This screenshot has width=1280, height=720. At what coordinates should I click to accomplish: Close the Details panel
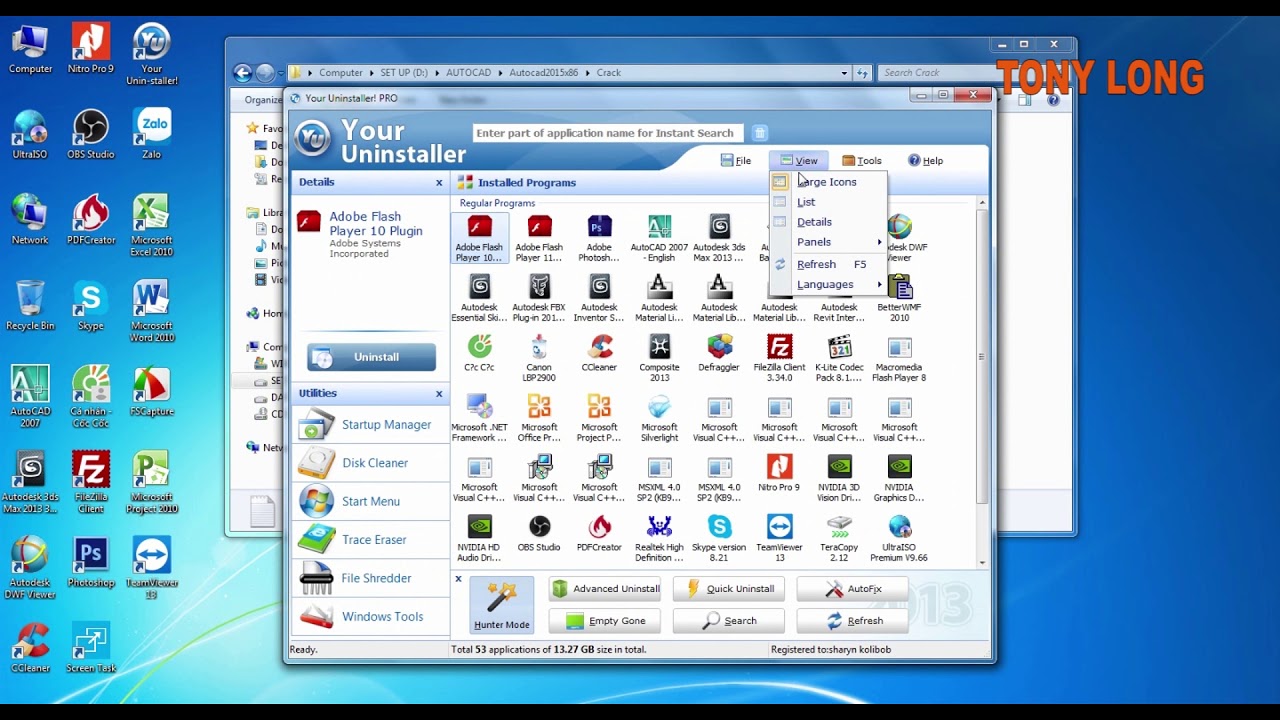[438, 182]
